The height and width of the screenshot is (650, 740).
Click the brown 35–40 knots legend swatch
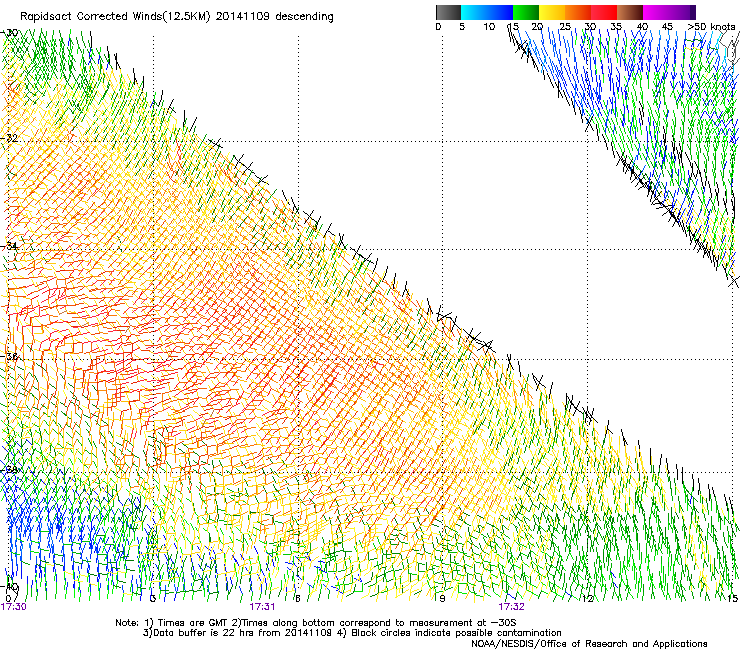point(630,12)
